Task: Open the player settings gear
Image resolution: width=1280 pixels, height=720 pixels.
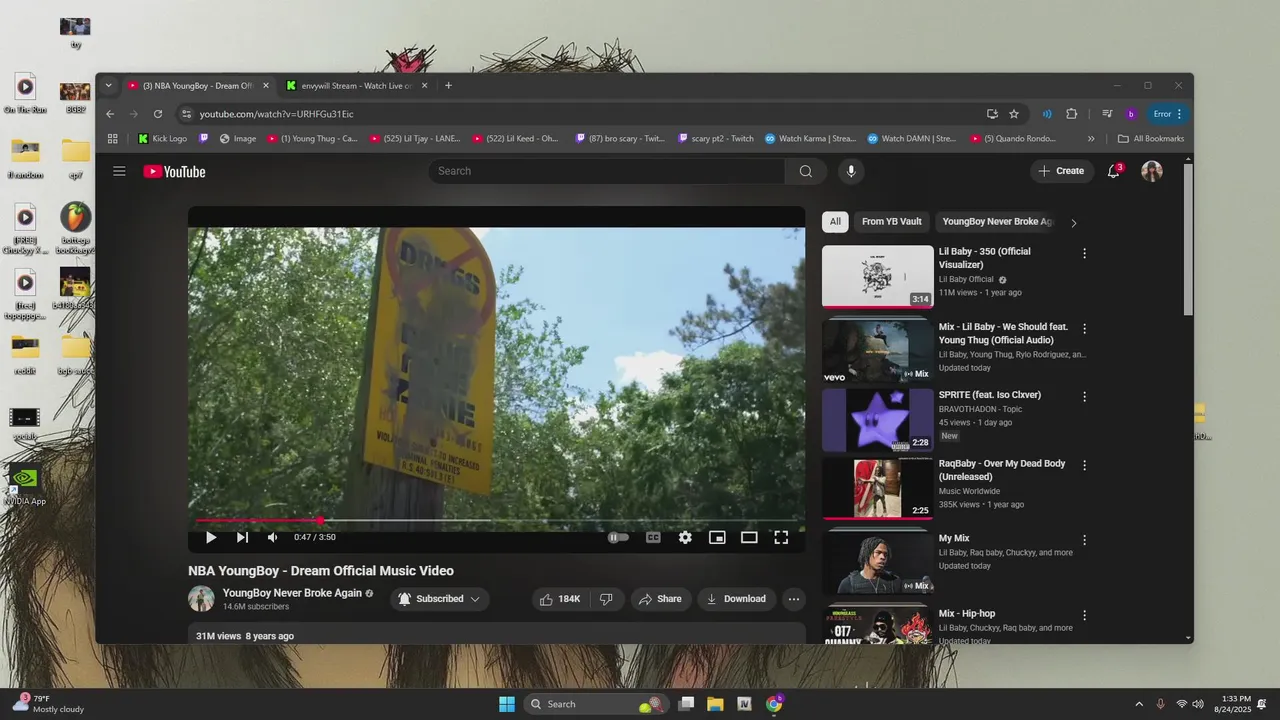Action: (685, 537)
